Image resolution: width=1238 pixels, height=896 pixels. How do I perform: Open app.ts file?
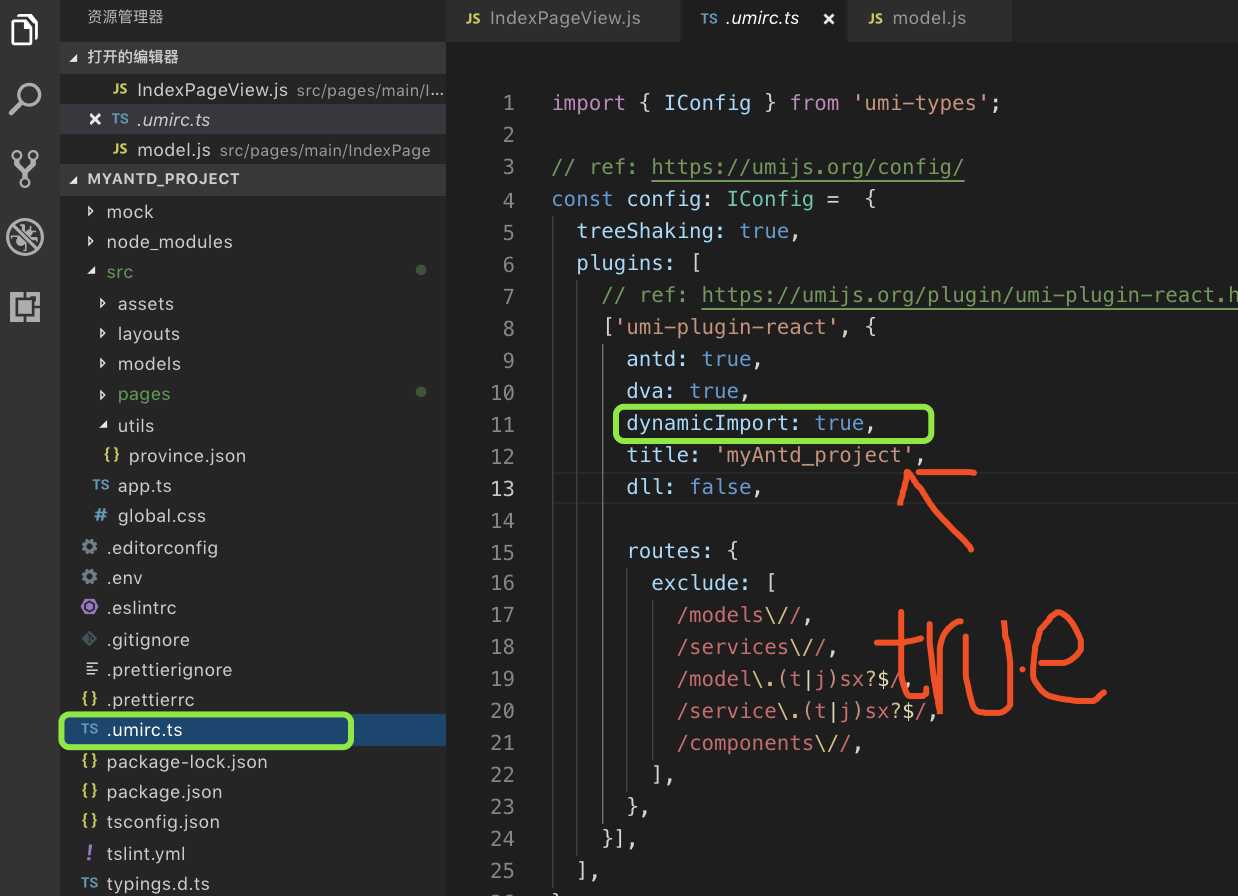coord(144,486)
